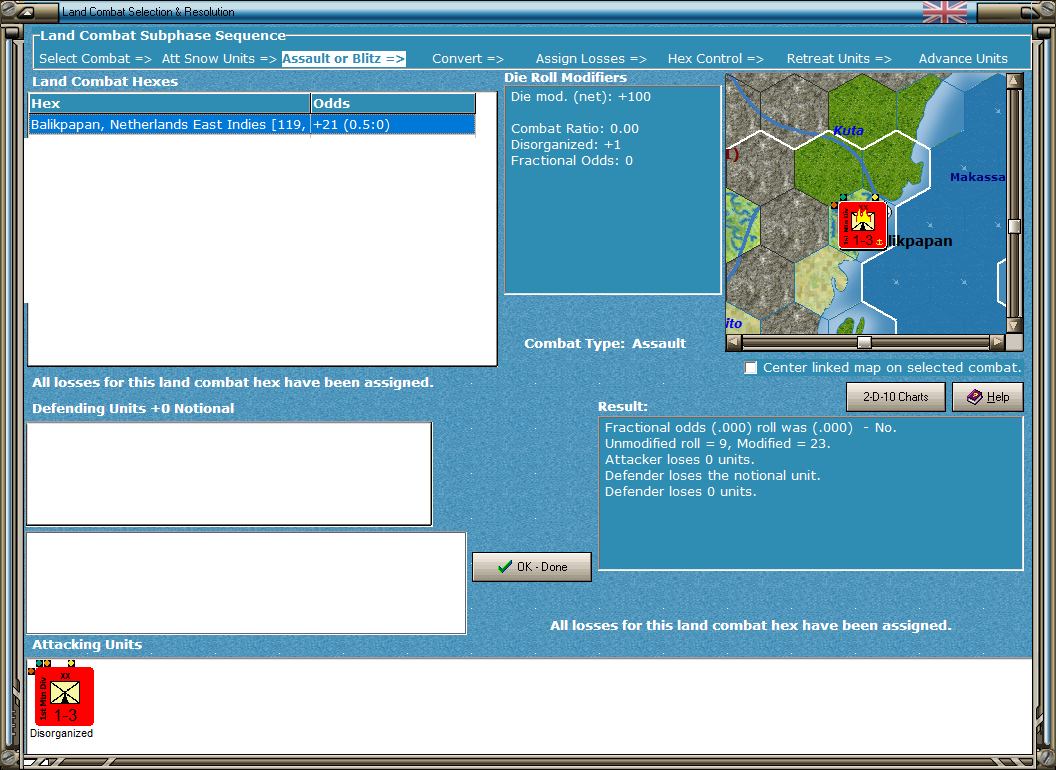The image size is (1056, 770).
Task: Click the map's vertical scrollbar down arrow
Action: pyautogui.click(x=1014, y=325)
